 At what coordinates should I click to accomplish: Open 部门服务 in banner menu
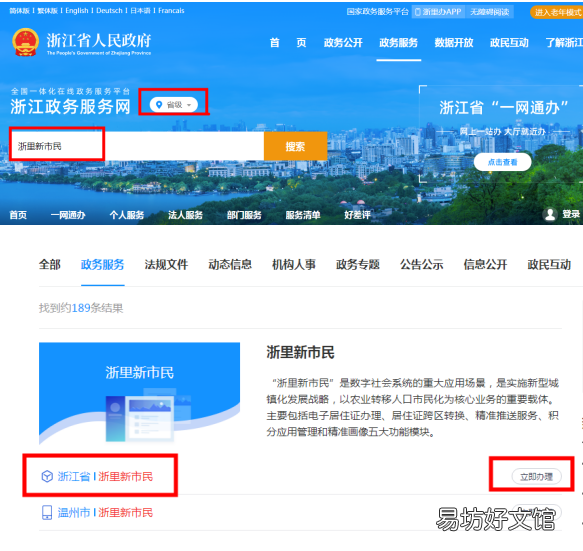coord(244,215)
